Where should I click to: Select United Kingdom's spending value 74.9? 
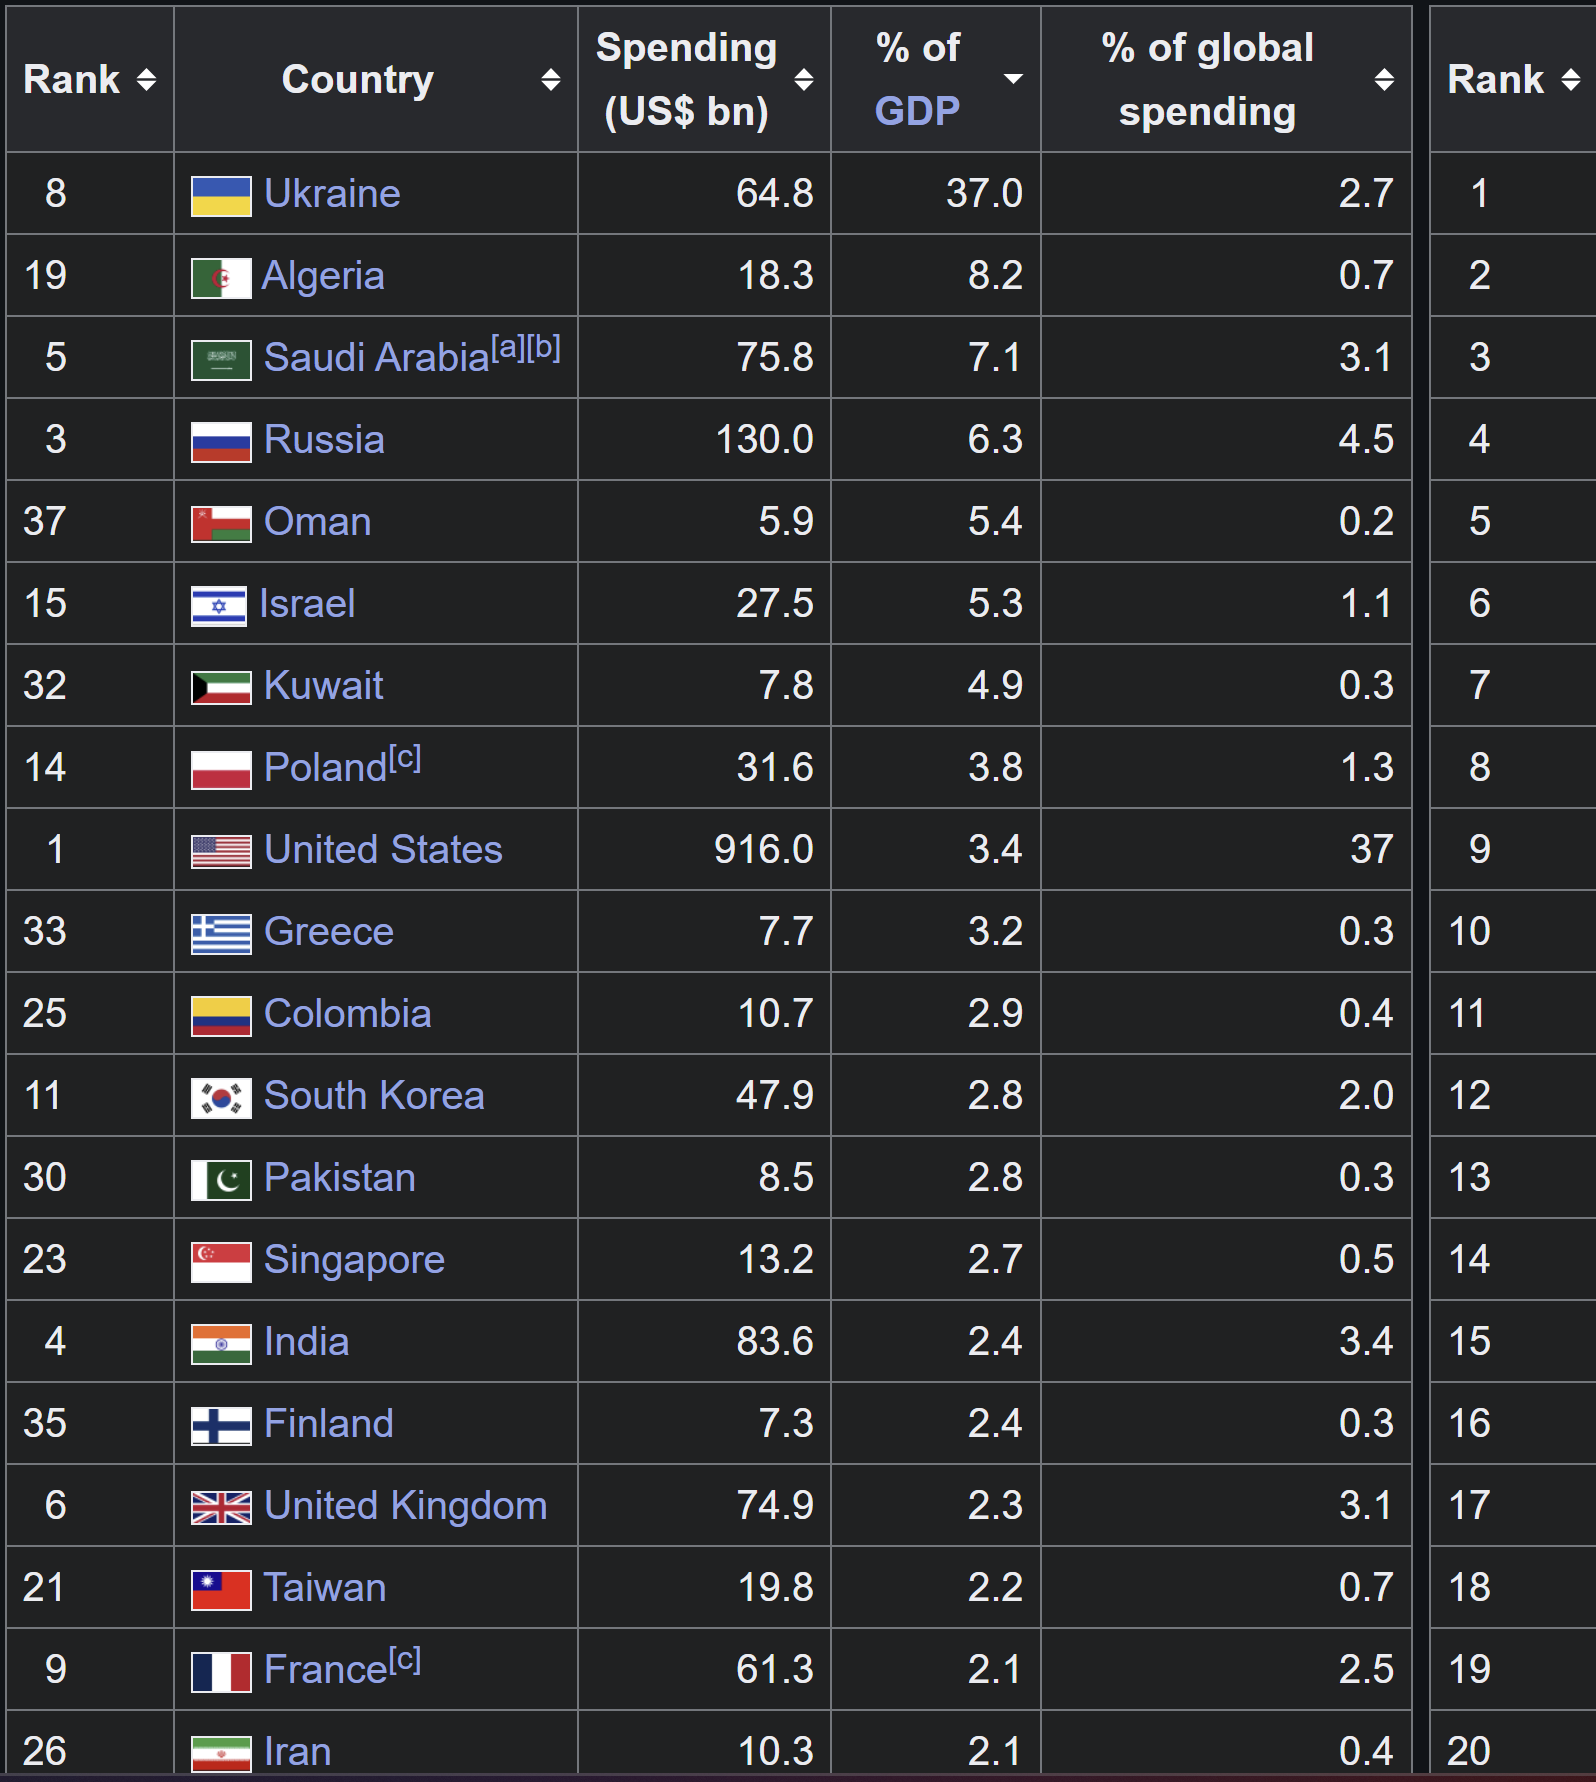pos(775,1506)
